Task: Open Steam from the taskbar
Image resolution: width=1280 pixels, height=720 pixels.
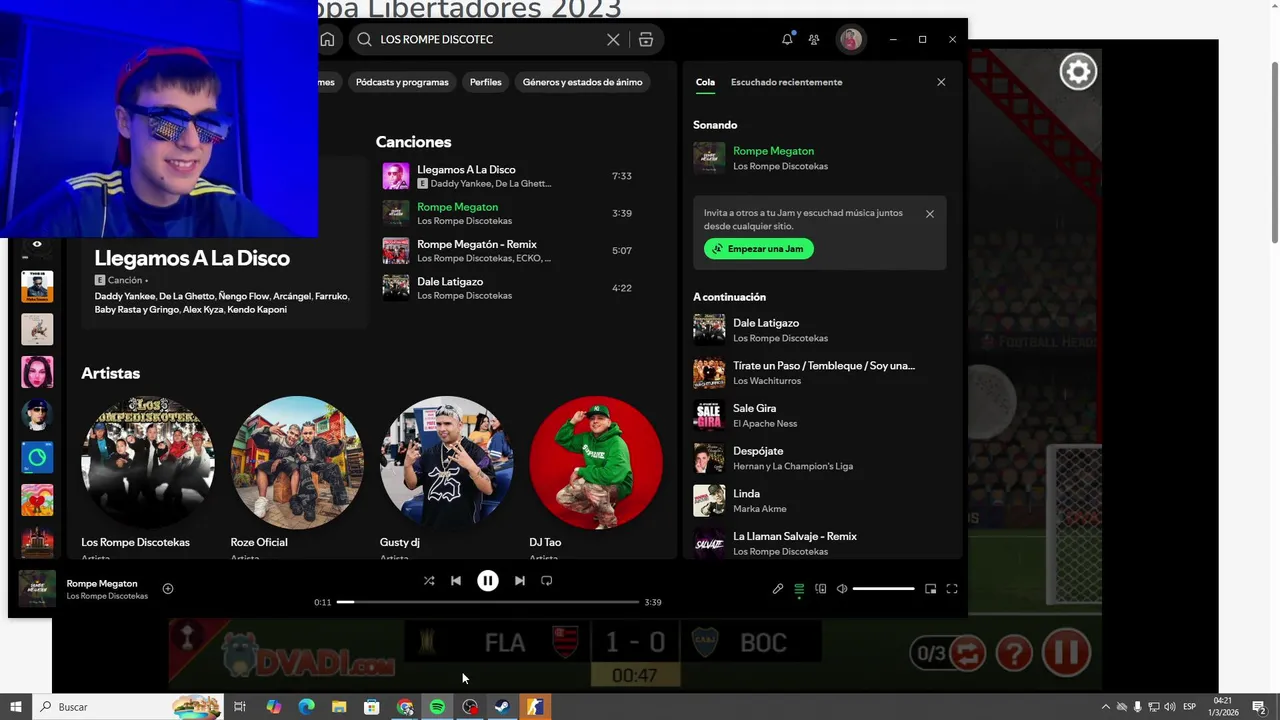Action: [x=503, y=707]
